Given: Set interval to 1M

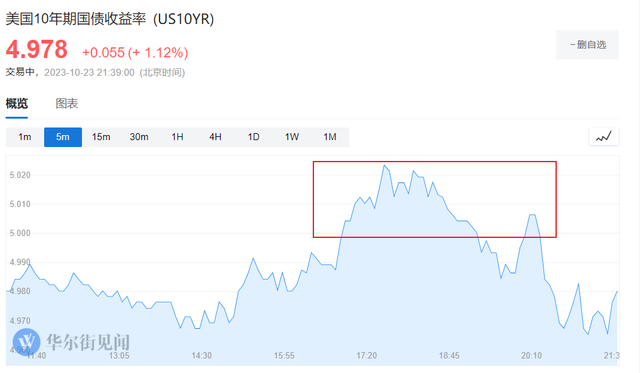Looking at the screenshot, I should (x=330, y=137).
